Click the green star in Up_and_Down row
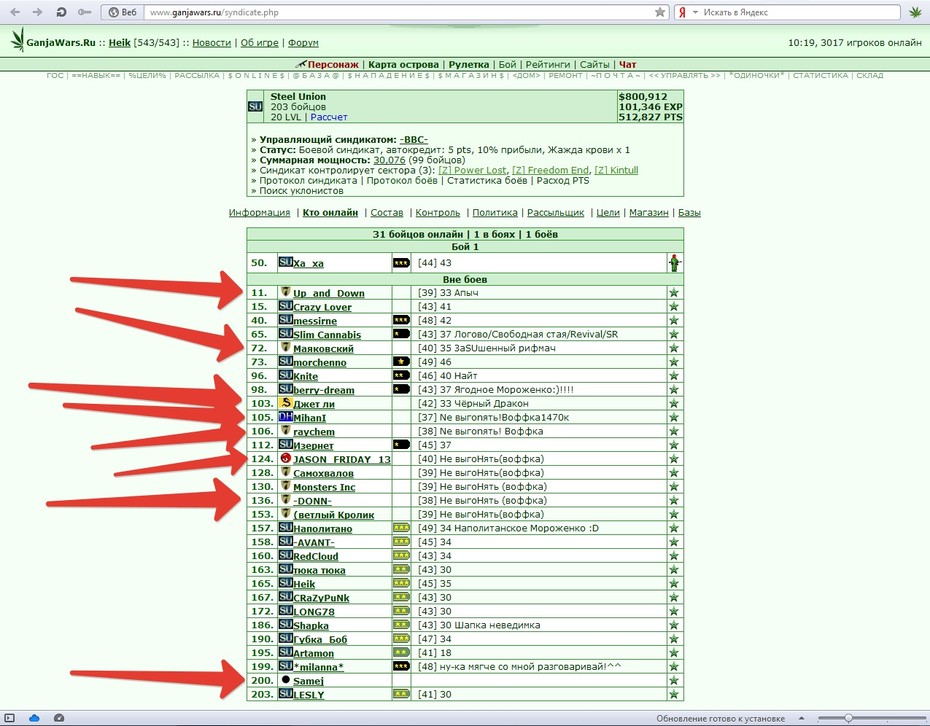 tap(674, 292)
